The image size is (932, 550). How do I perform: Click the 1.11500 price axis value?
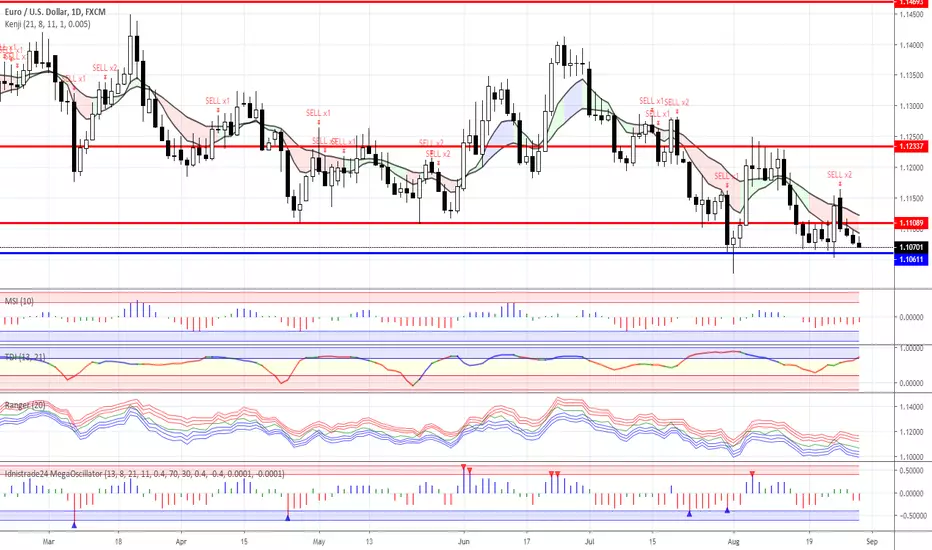point(911,199)
